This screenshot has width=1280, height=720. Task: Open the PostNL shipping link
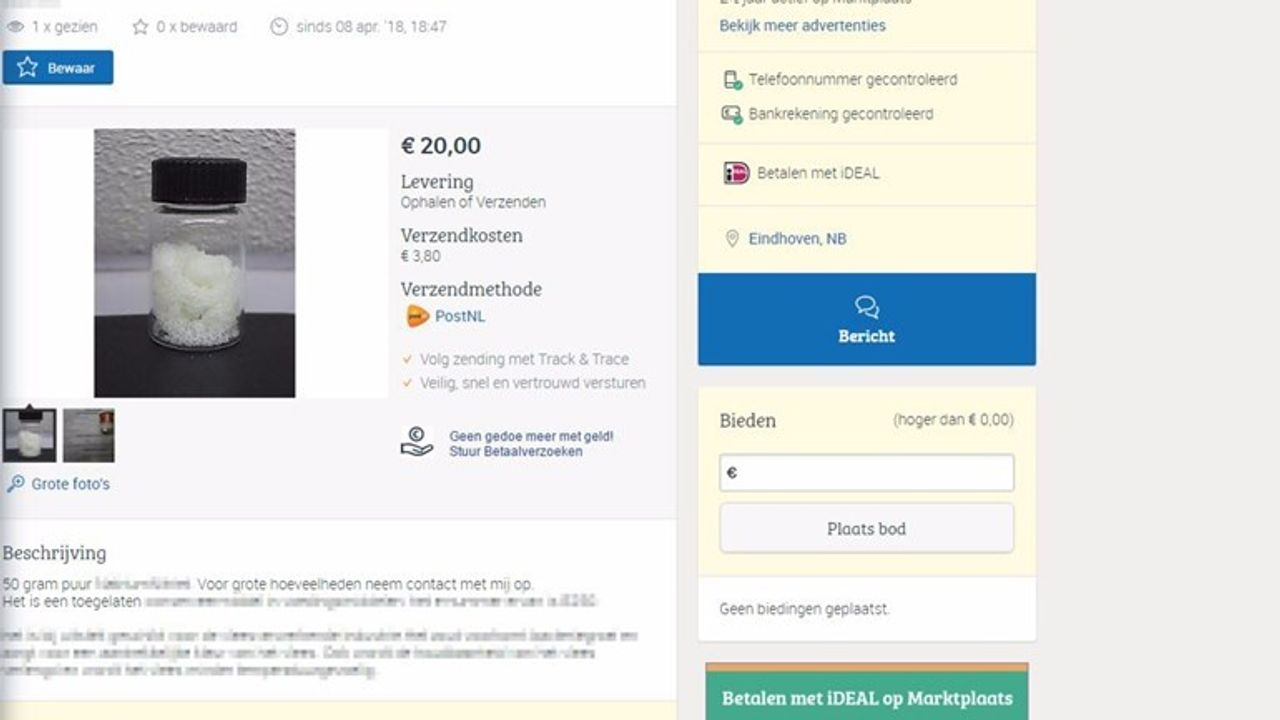coord(460,317)
